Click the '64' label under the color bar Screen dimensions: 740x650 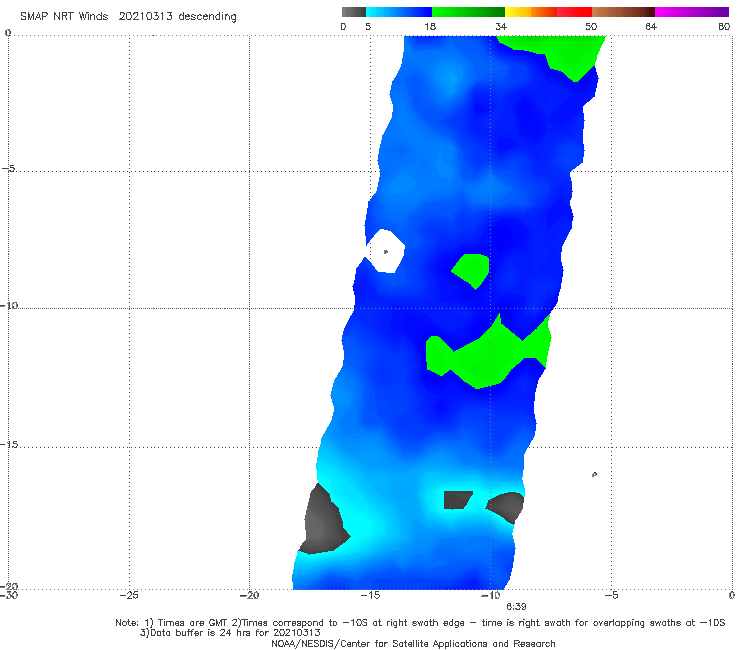651,26
